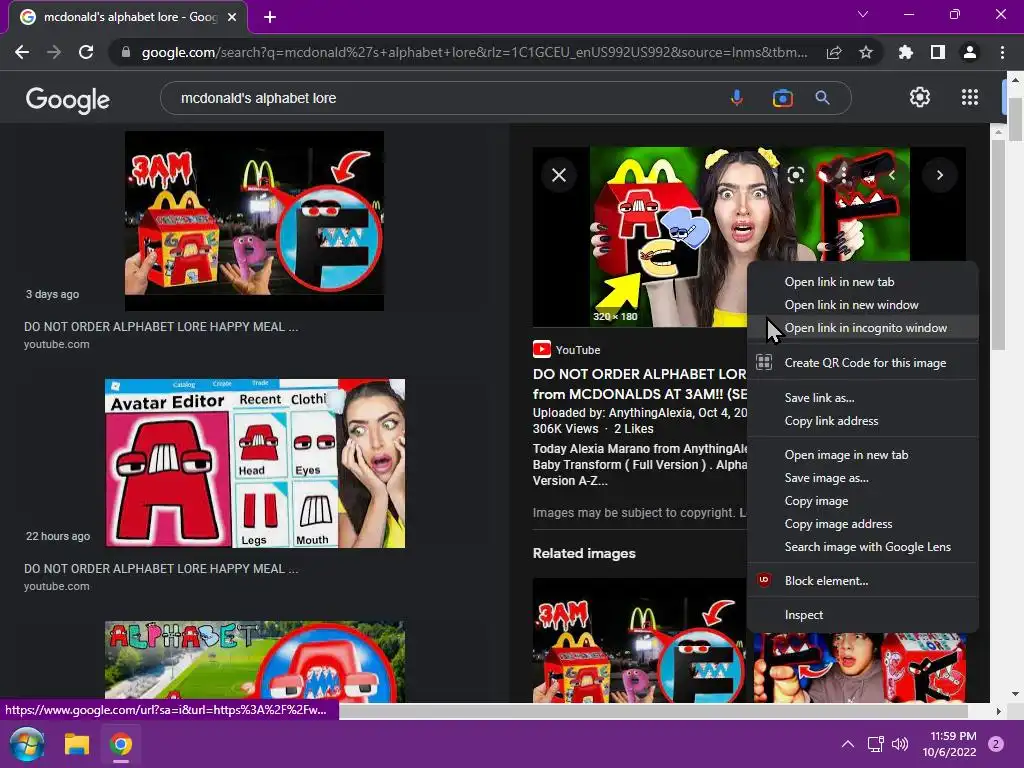Toggle the browser side panel icon

click(938, 52)
